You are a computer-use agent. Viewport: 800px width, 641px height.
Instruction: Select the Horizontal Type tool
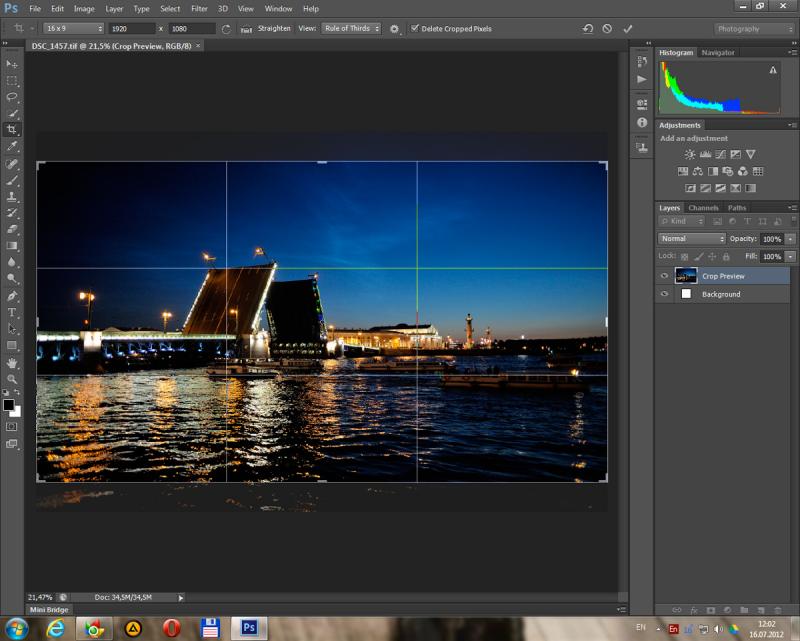[x=12, y=312]
